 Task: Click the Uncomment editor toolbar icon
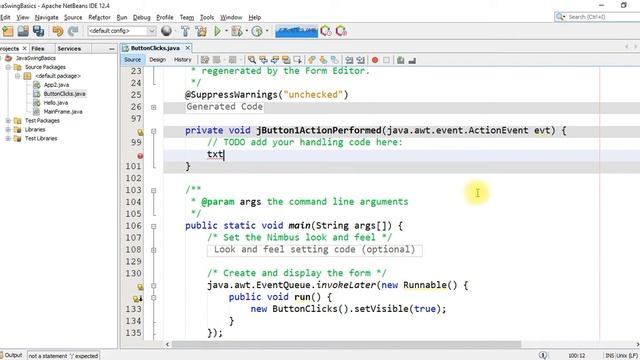click(412, 60)
